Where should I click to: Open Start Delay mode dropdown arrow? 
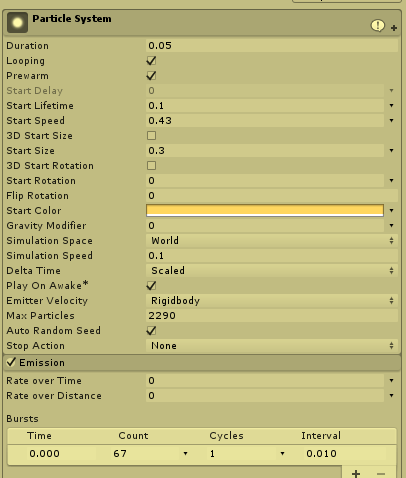tap(392, 91)
